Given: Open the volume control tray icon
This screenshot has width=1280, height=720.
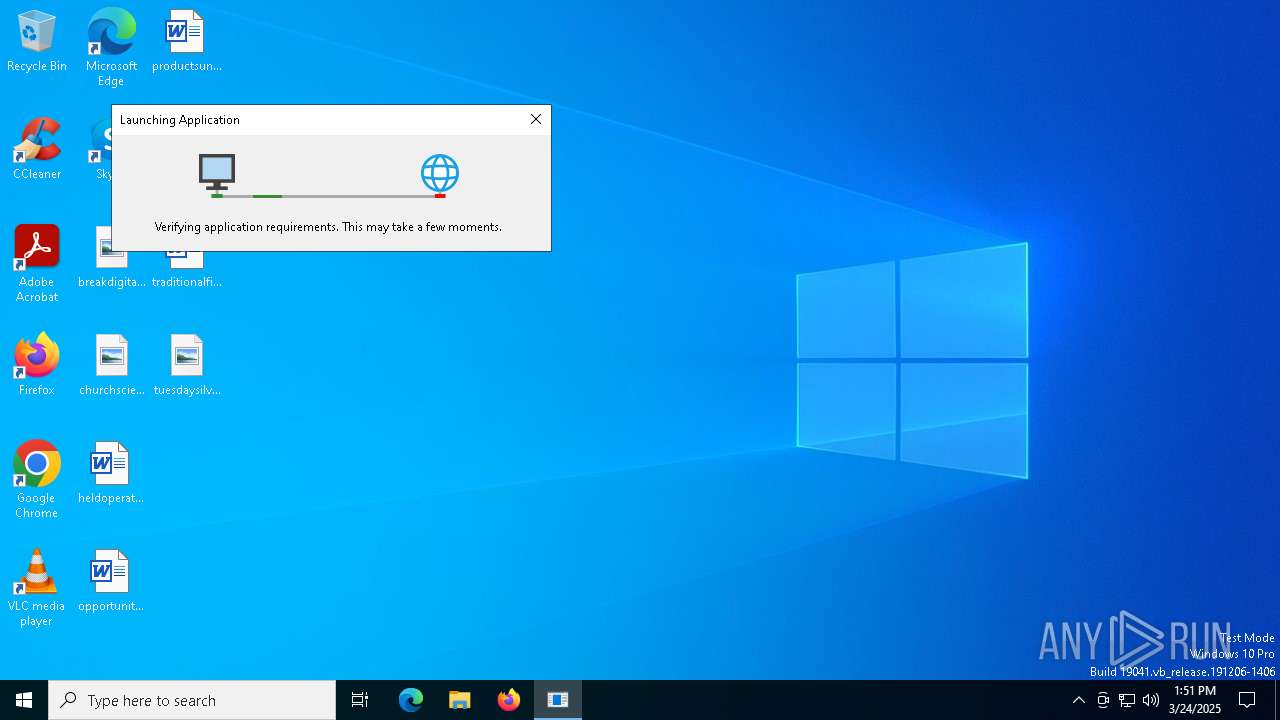Looking at the screenshot, I should click(1151, 700).
